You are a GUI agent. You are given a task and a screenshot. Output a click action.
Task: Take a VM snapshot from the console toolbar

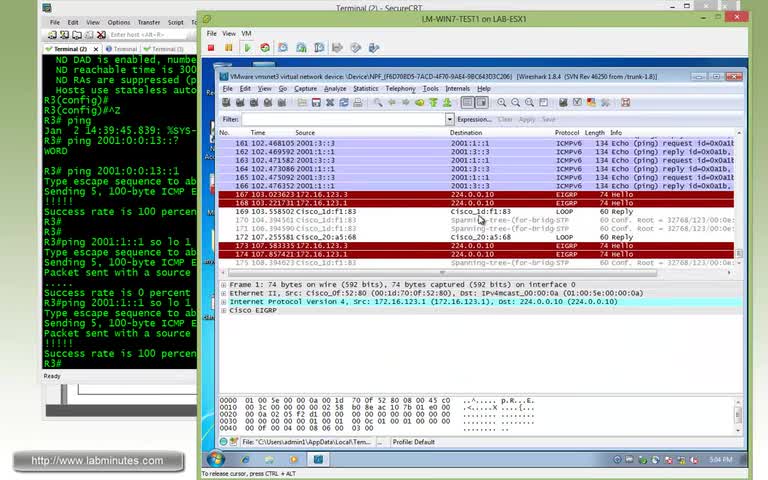point(283,48)
